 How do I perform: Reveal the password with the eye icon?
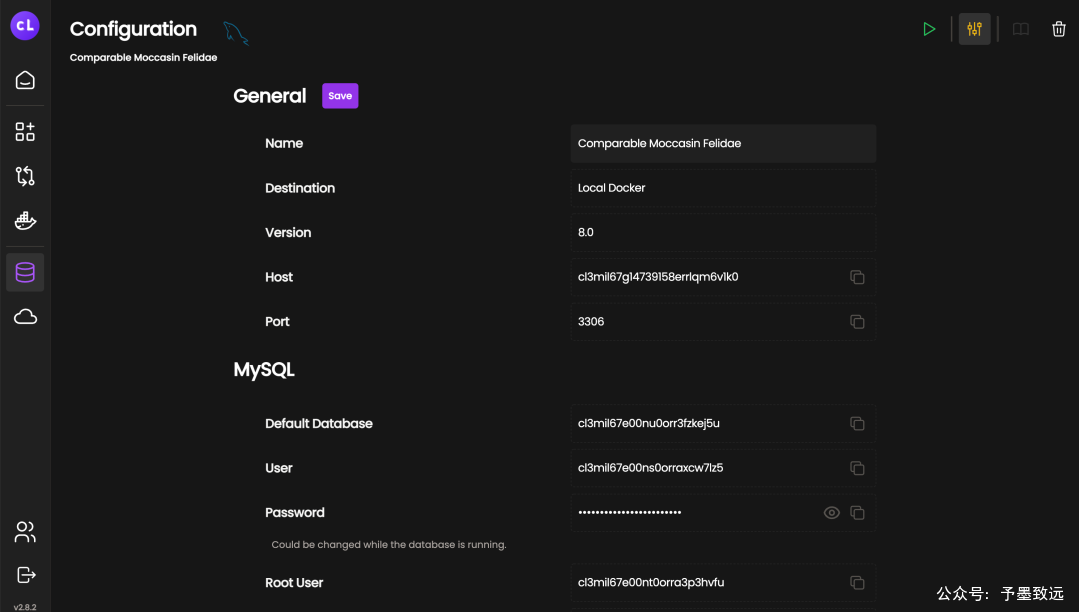(x=832, y=513)
